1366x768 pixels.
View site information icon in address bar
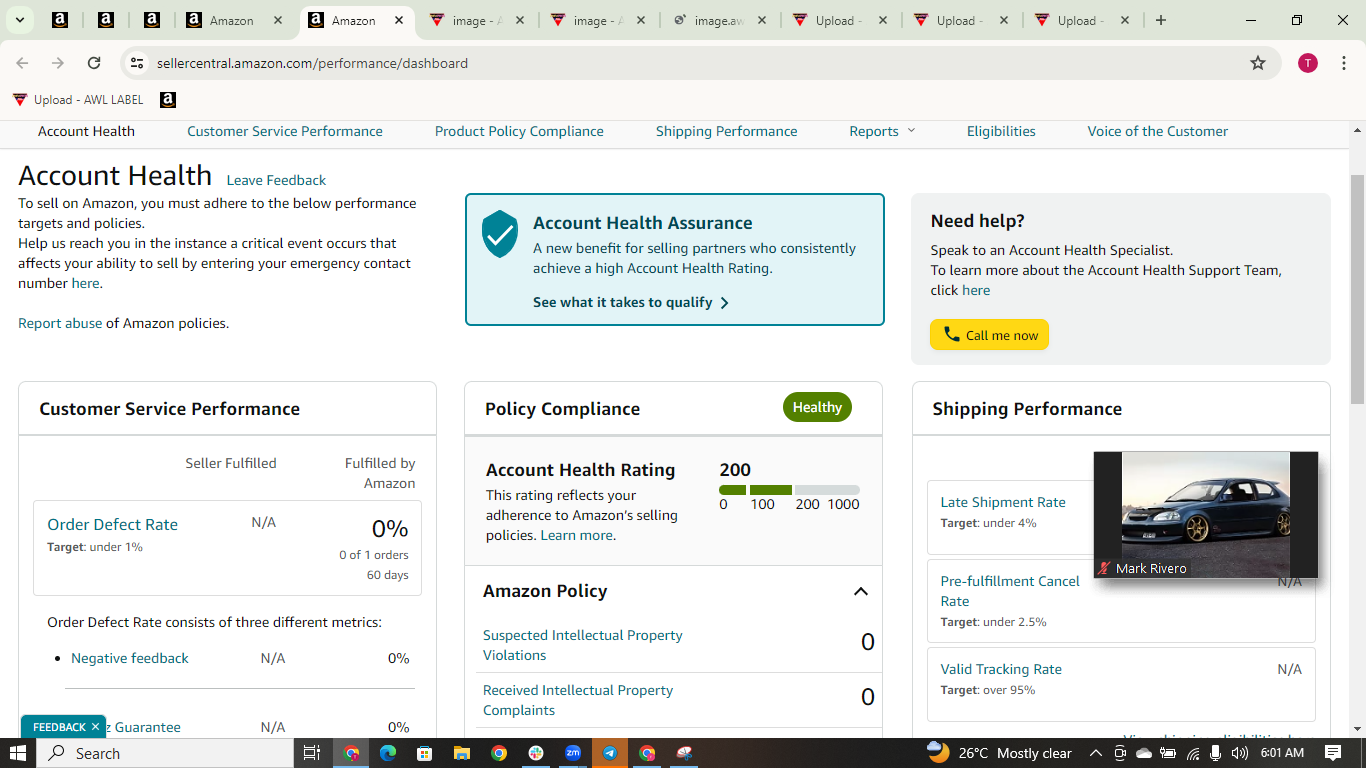click(137, 63)
